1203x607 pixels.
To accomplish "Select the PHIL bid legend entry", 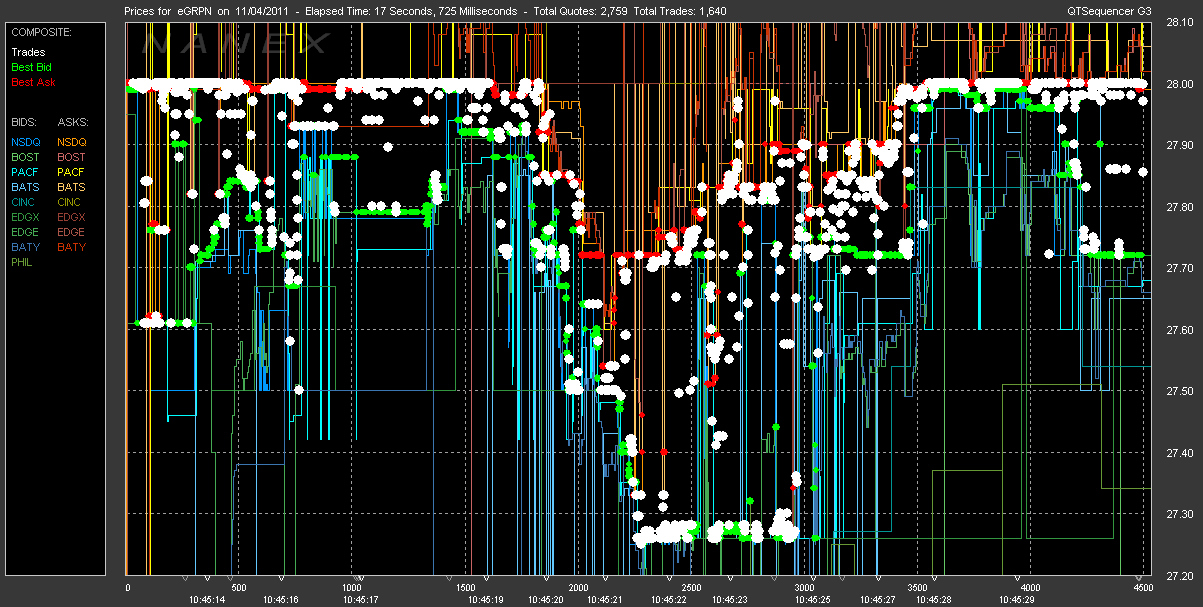I will (23, 261).
